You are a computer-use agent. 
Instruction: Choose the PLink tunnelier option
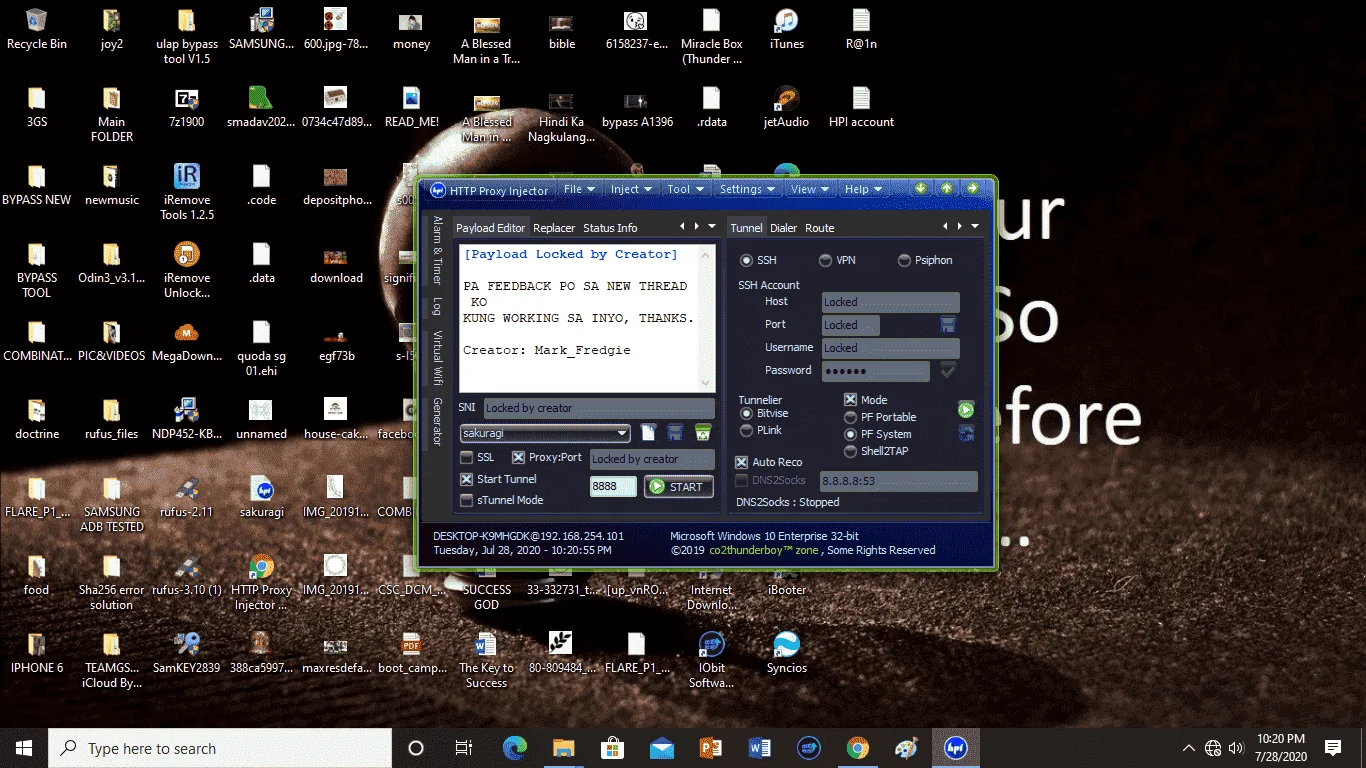click(746, 430)
